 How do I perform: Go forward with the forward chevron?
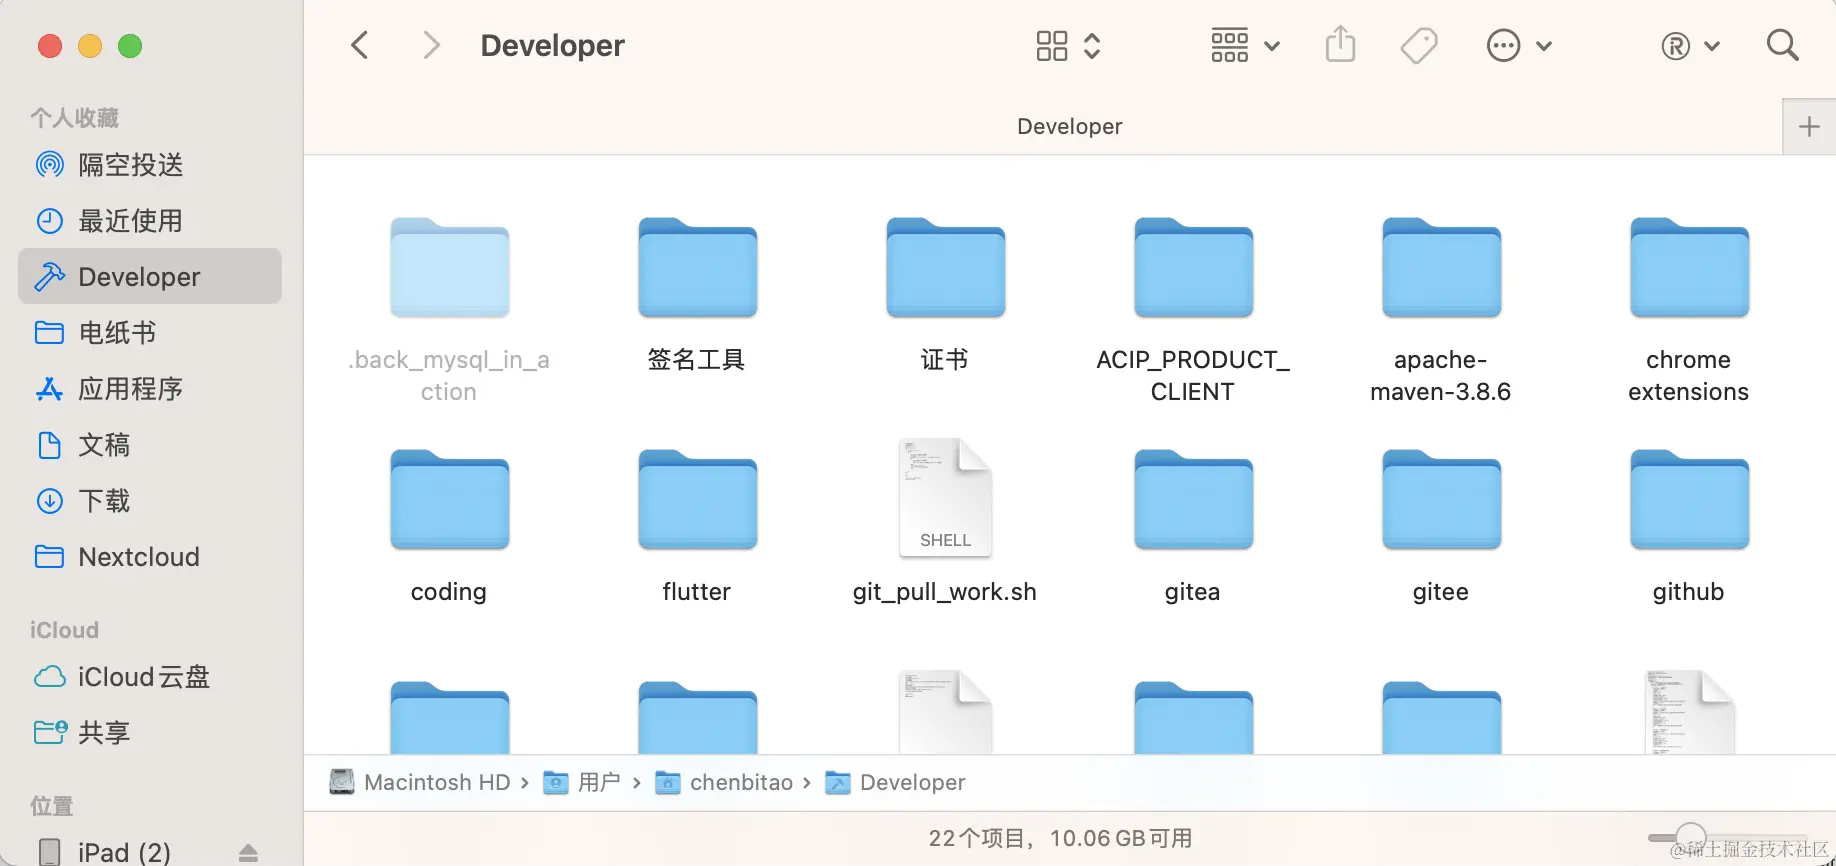point(431,45)
